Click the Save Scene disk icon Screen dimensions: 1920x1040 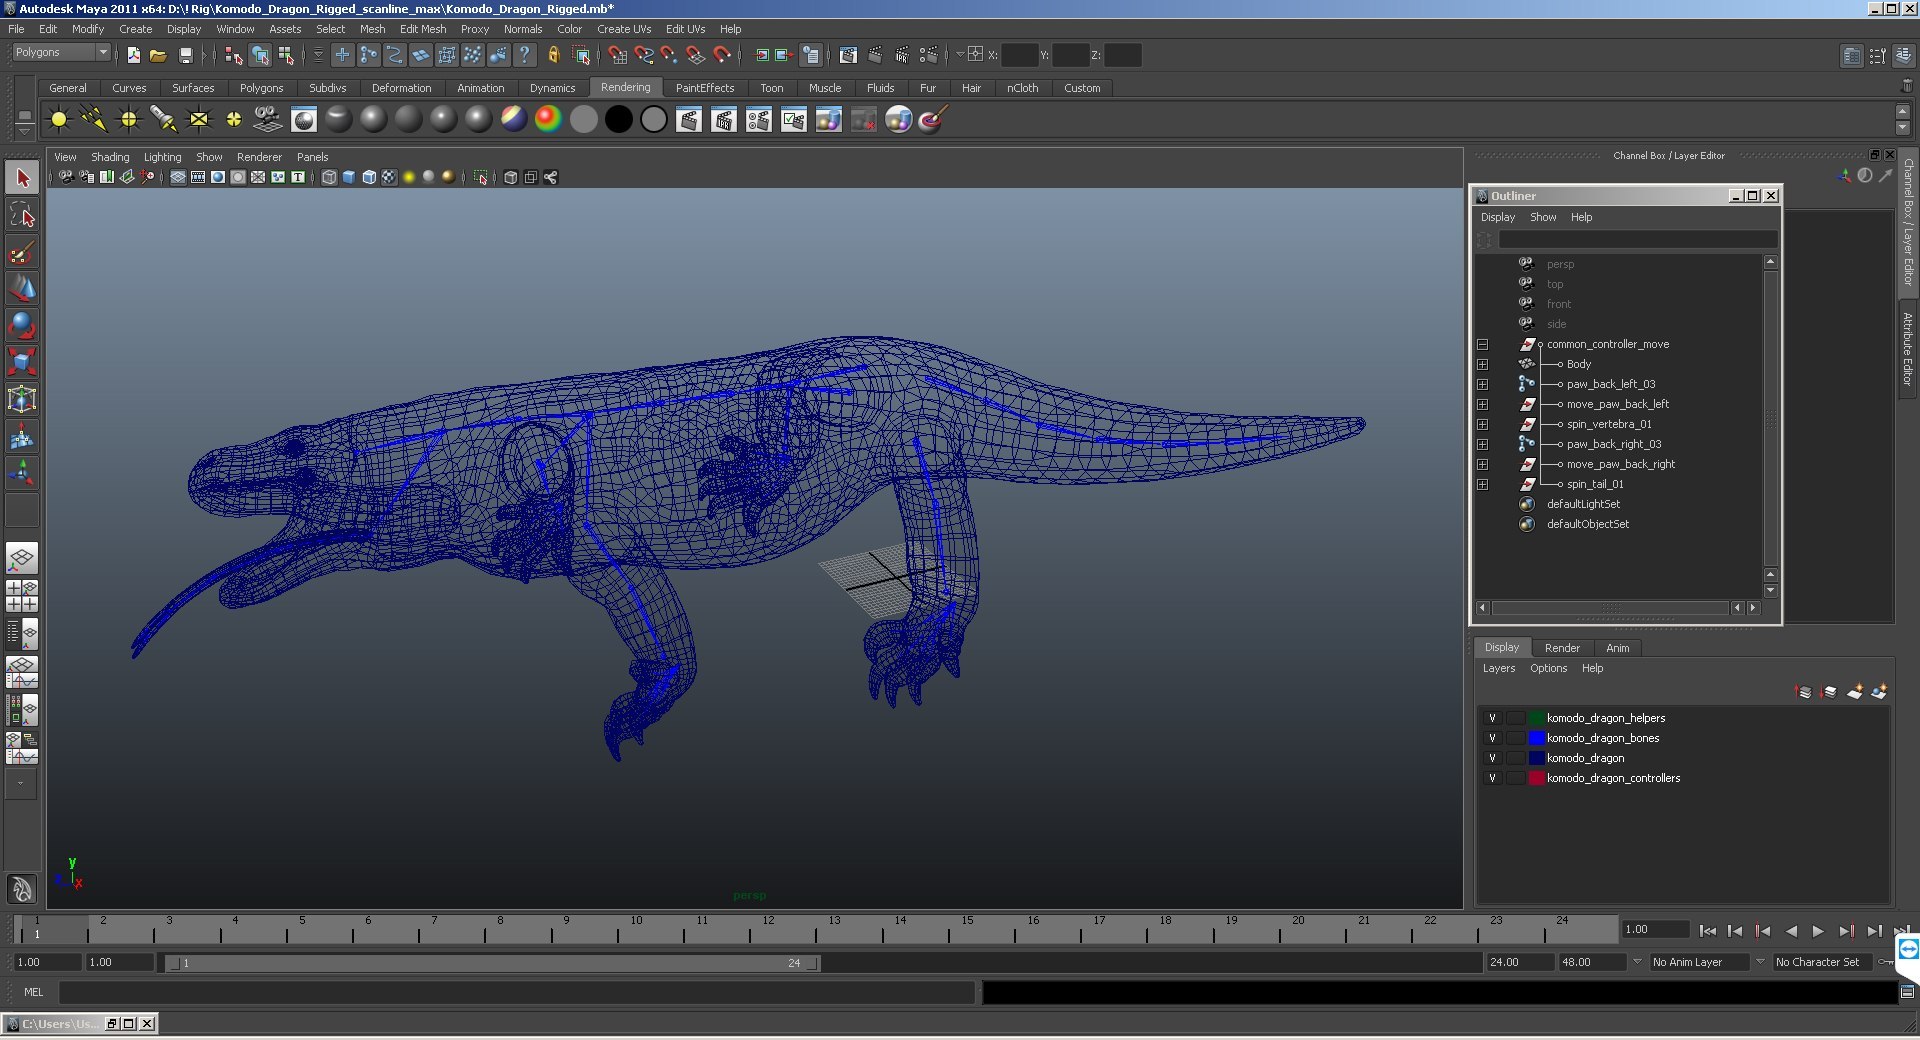pos(185,55)
